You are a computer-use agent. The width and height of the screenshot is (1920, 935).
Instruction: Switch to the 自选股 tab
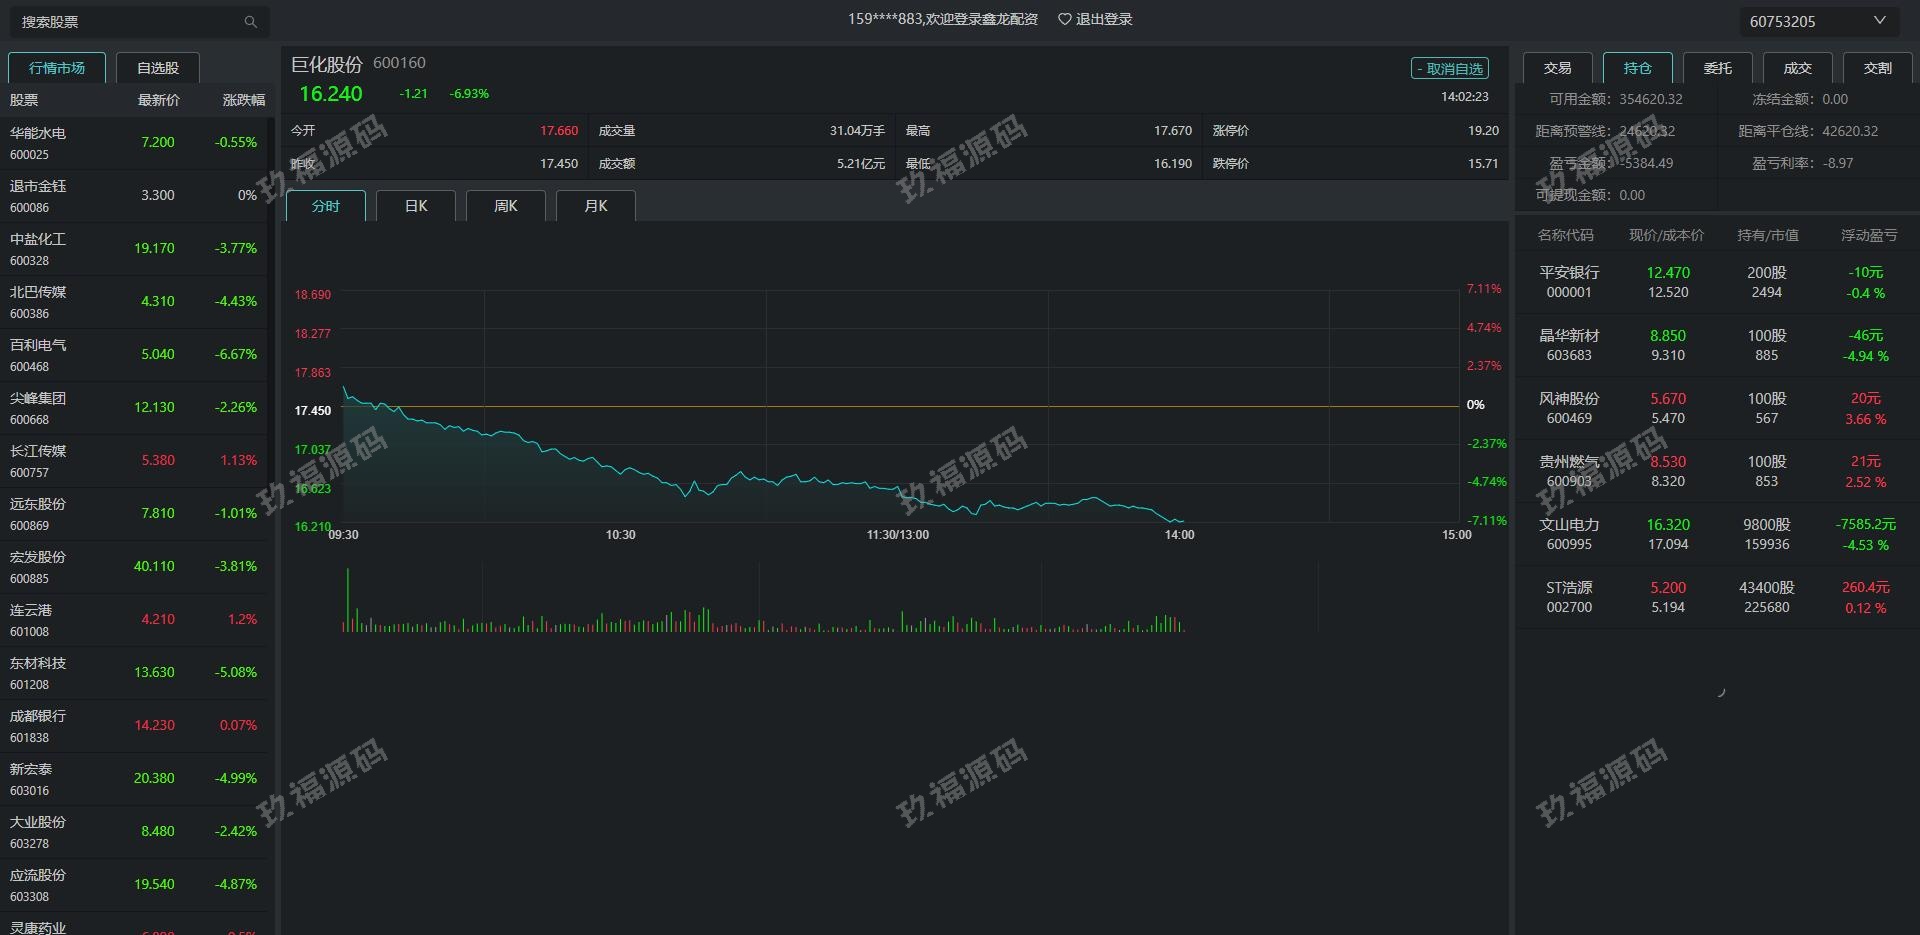click(x=158, y=68)
